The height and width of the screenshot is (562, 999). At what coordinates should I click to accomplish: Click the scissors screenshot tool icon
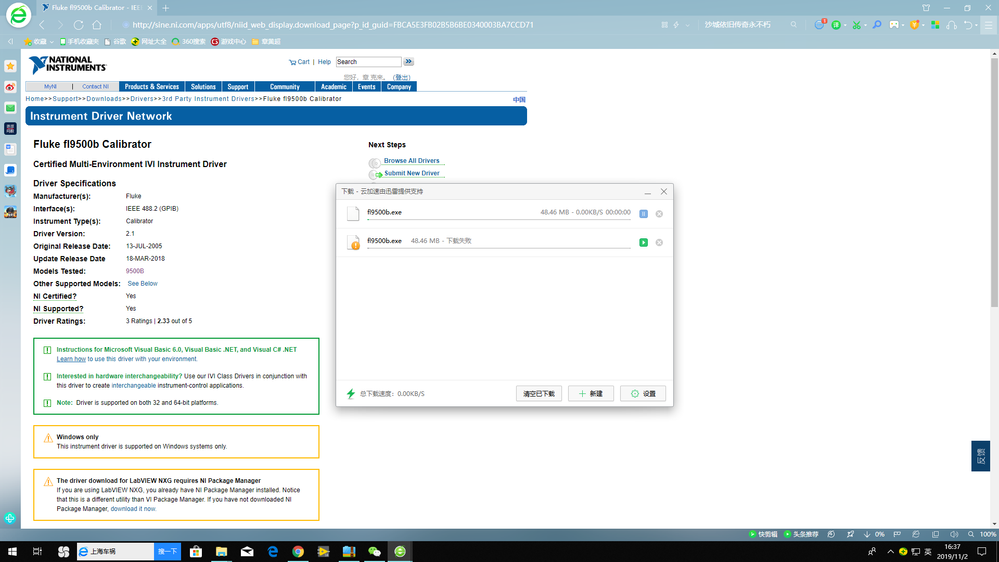(x=856, y=25)
